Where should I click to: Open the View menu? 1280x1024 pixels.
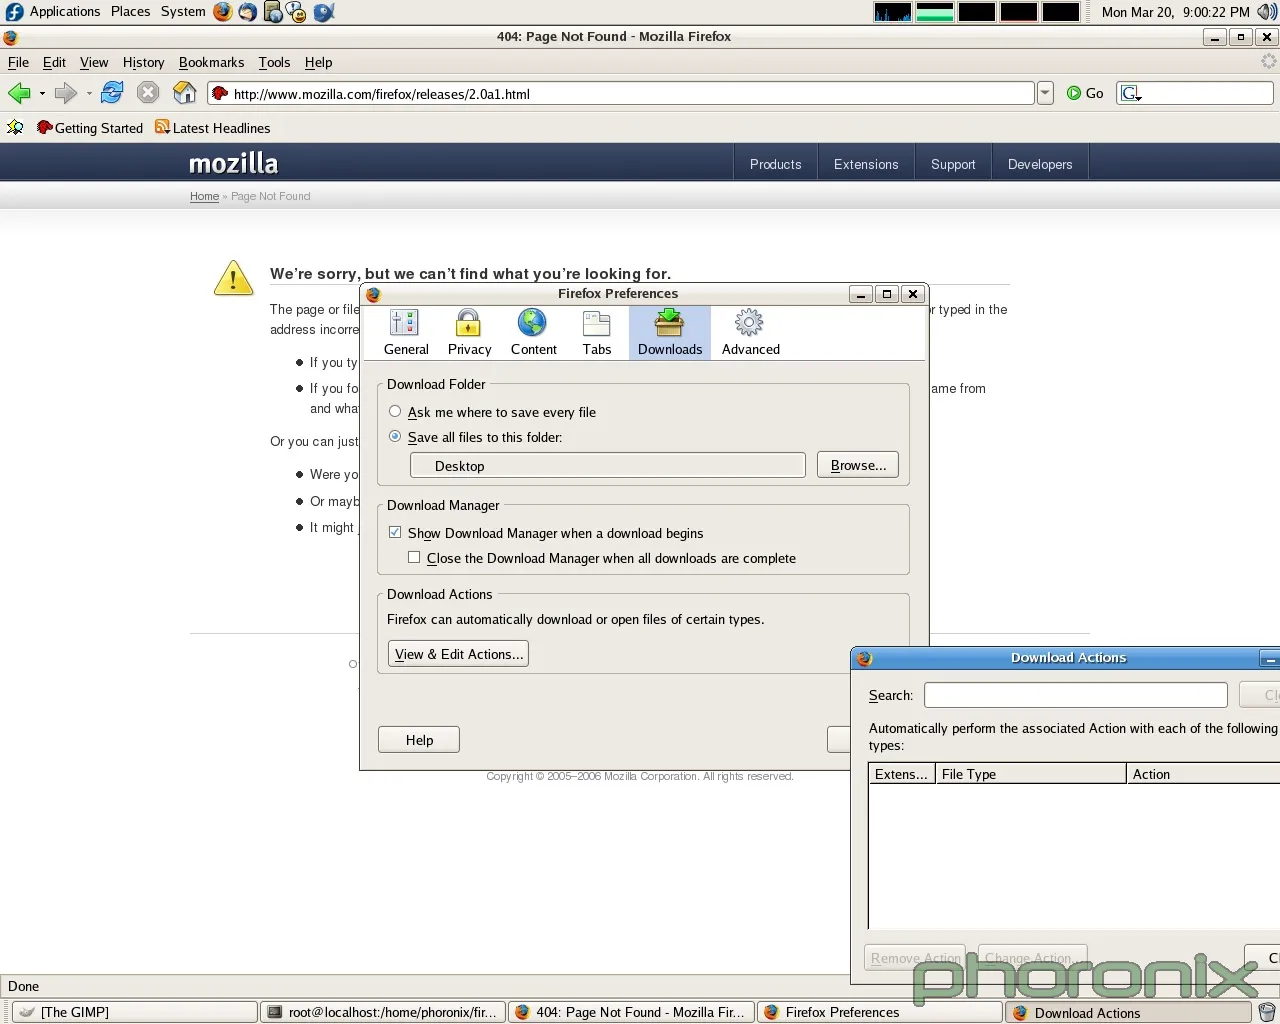94,62
